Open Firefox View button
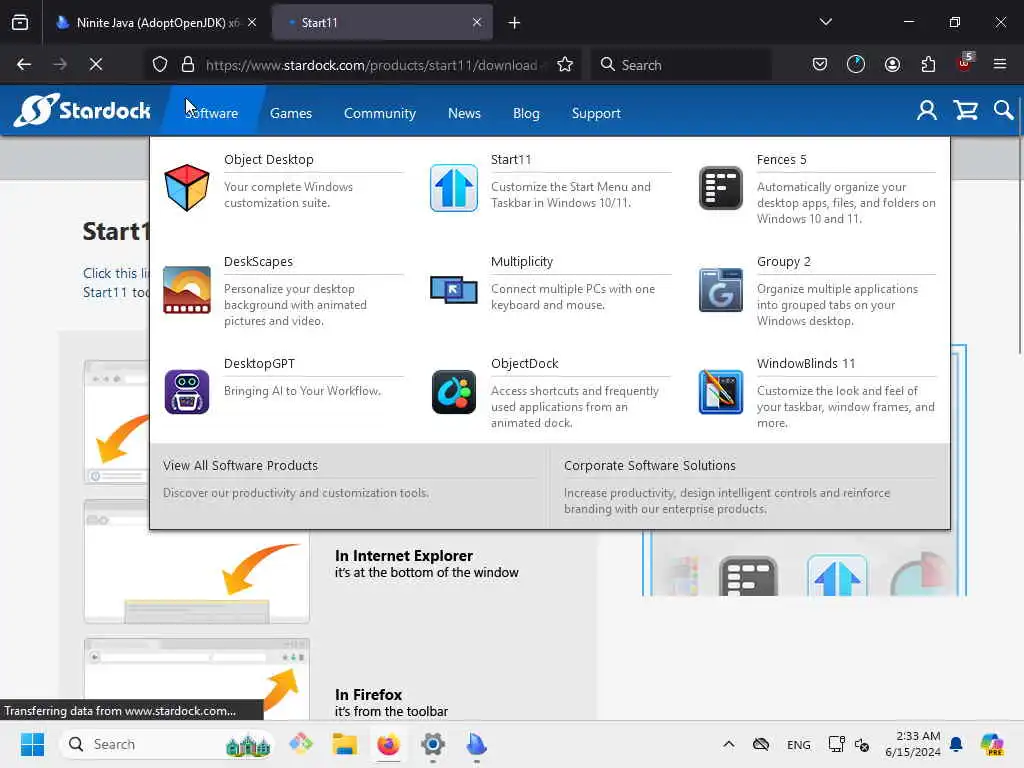Viewport: 1024px width, 768px height. [20, 22]
